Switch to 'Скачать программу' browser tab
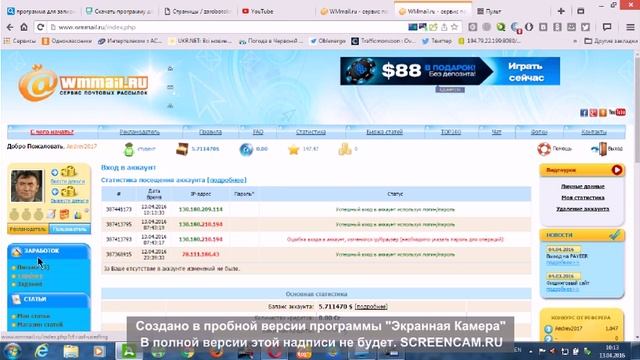 point(118,11)
